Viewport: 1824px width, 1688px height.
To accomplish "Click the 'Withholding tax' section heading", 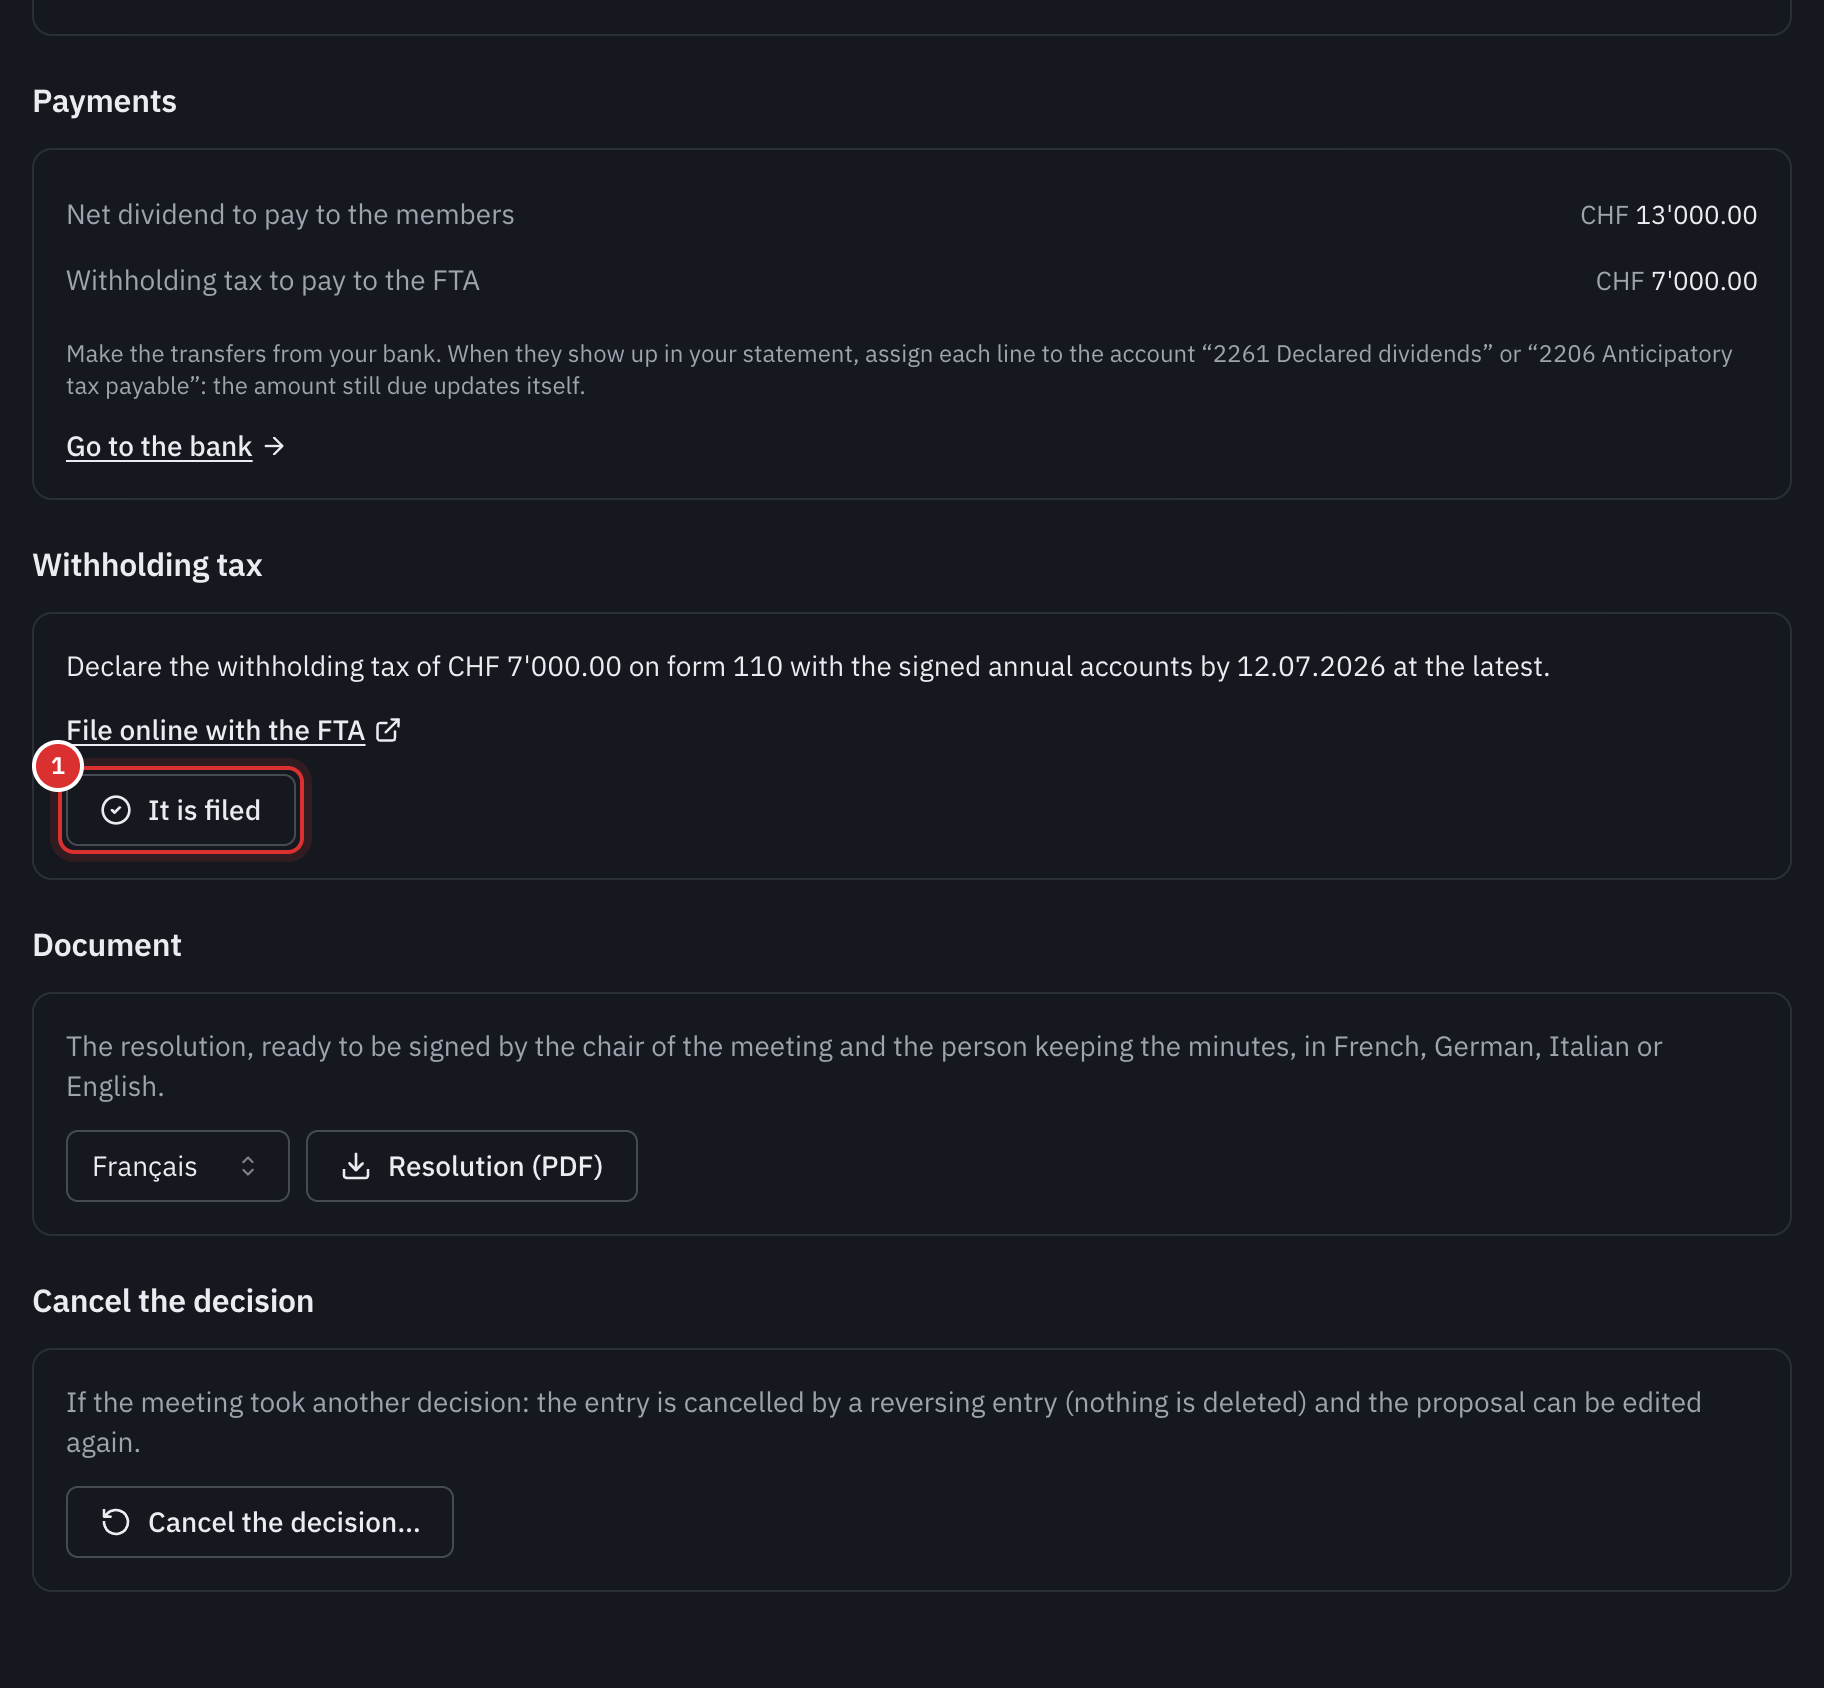I will [147, 565].
